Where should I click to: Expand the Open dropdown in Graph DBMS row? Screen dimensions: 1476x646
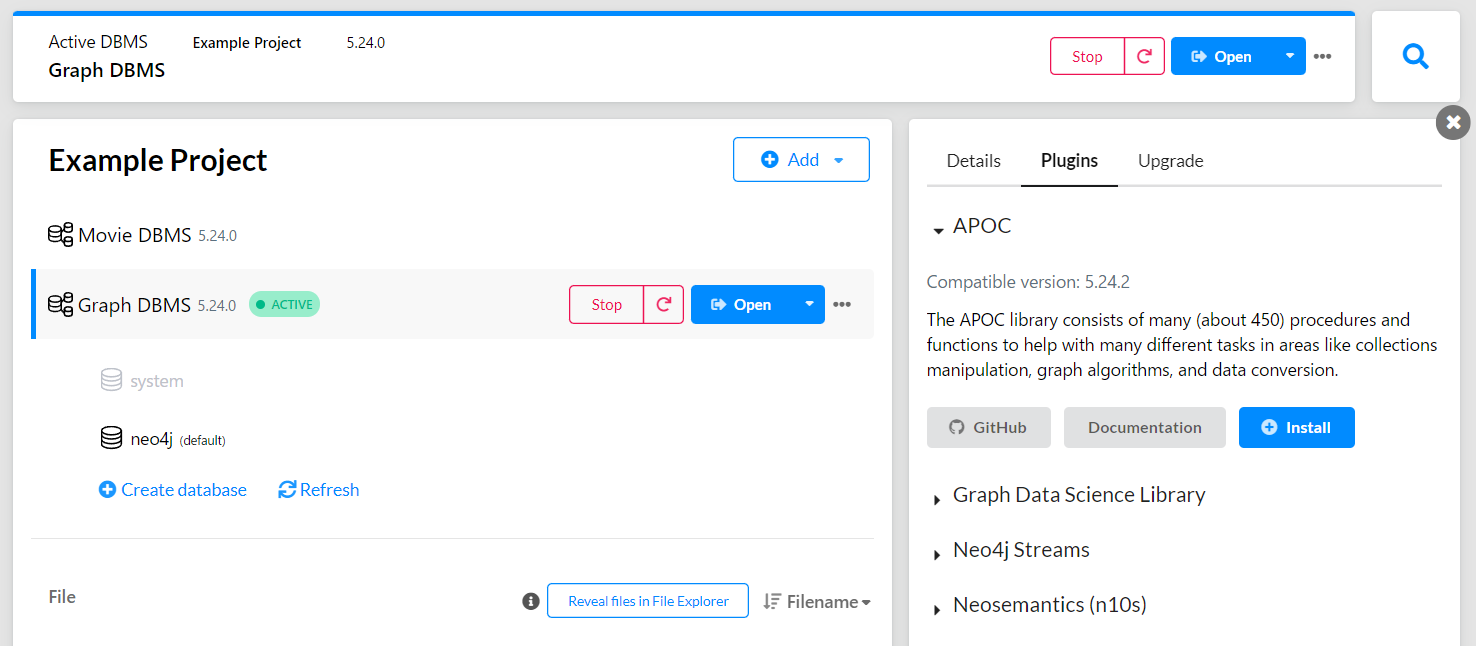point(809,305)
